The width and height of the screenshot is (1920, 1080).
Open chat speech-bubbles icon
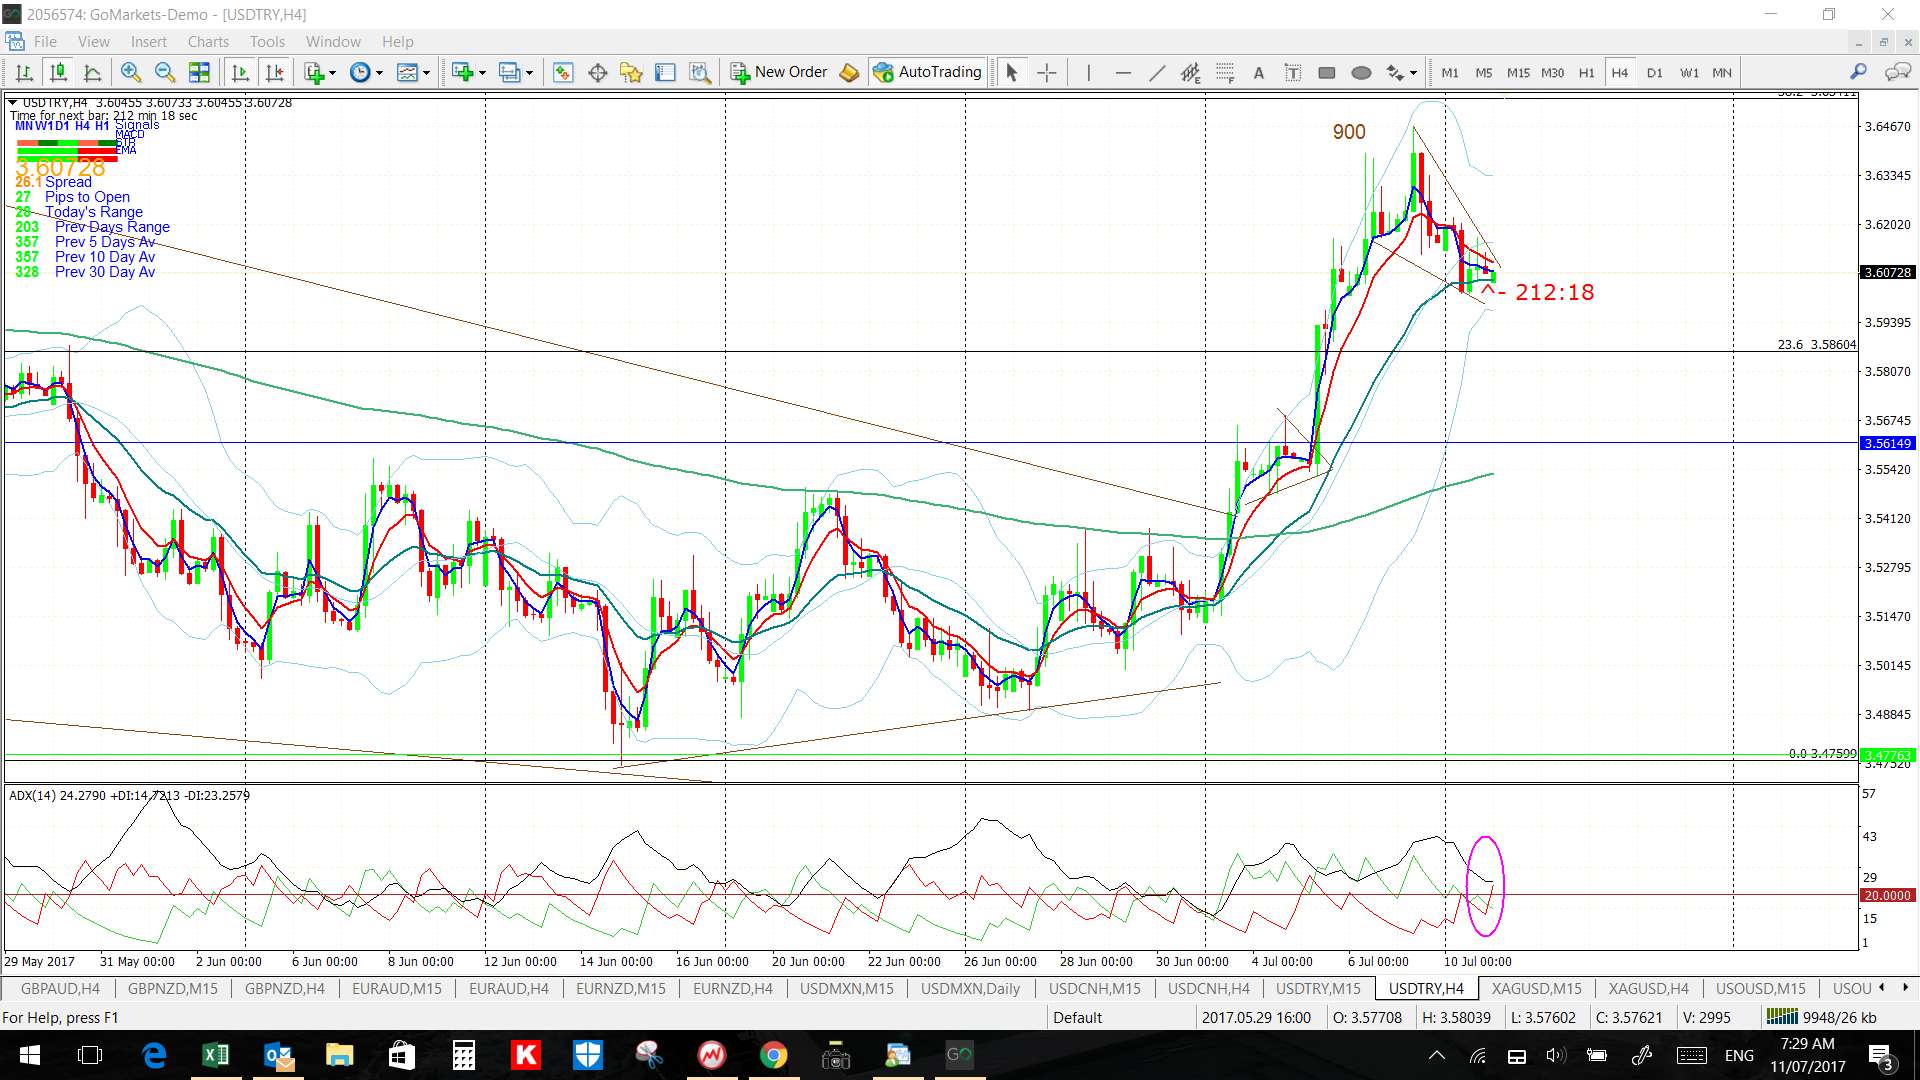pos(1897,72)
